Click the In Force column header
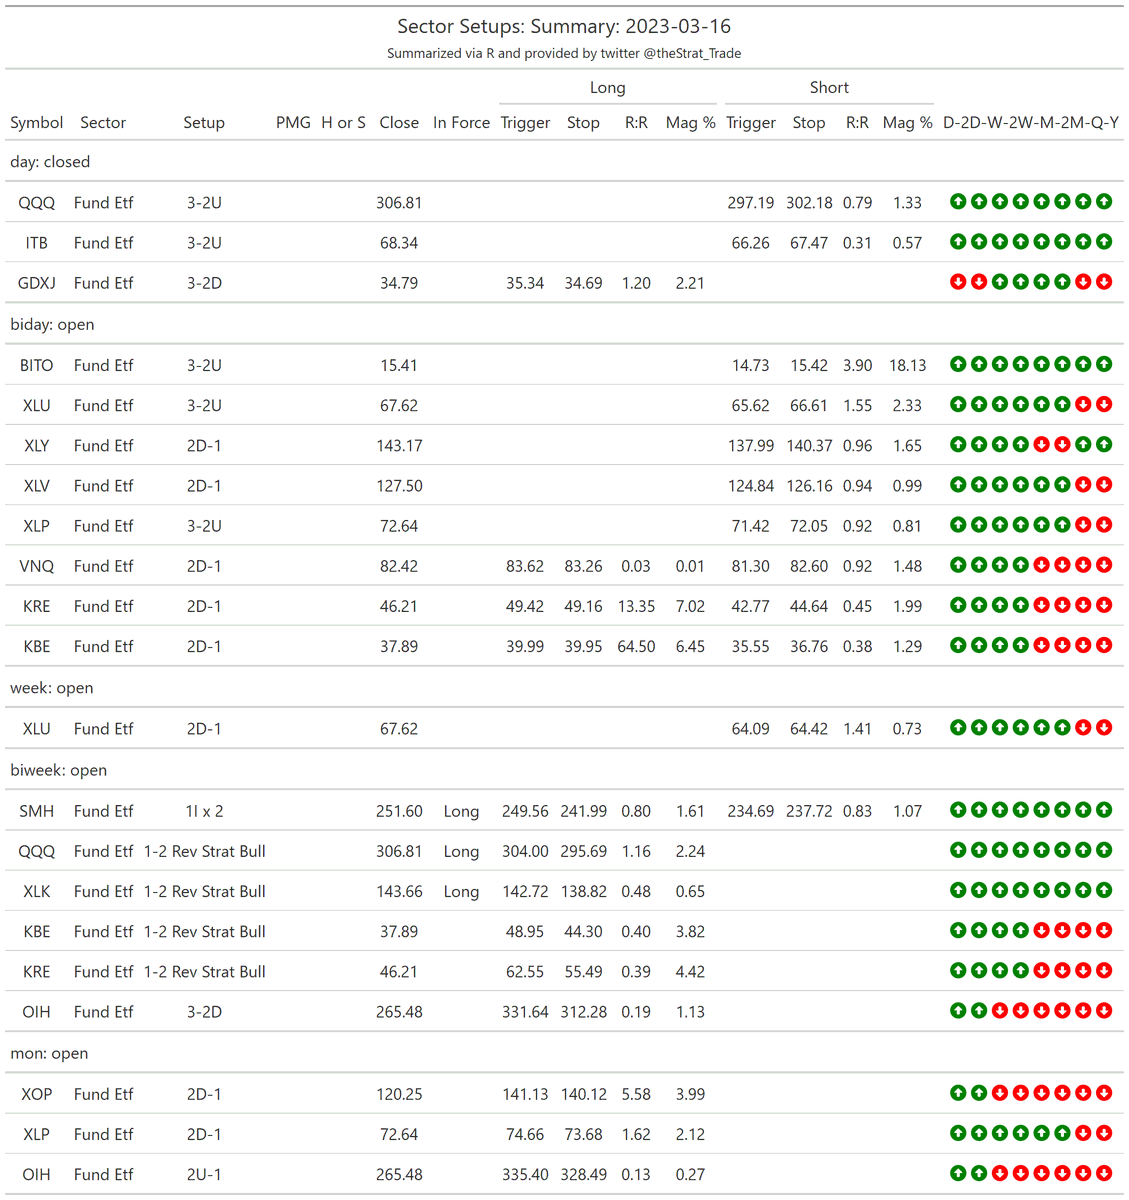The height and width of the screenshot is (1200, 1129). 461,123
